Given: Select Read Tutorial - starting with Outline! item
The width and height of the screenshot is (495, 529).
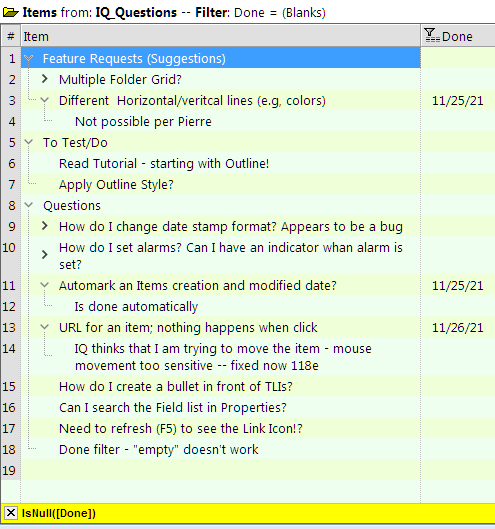Looking at the screenshot, I should tap(164, 164).
